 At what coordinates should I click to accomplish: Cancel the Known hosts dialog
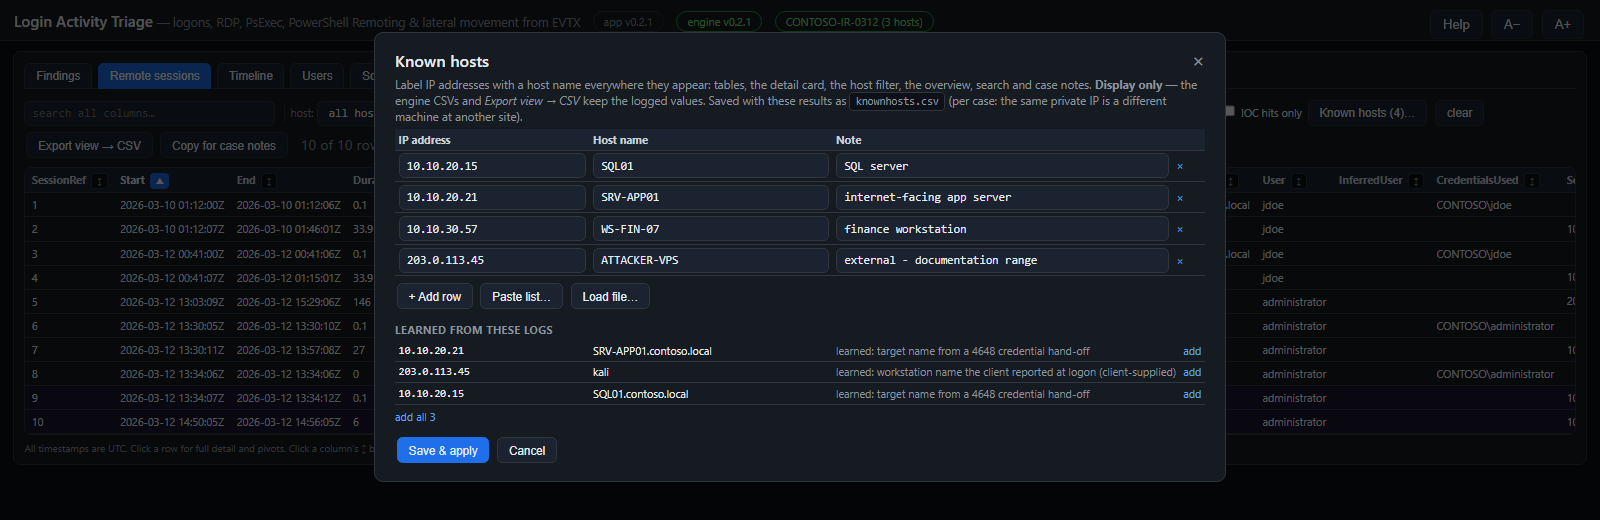(x=527, y=451)
